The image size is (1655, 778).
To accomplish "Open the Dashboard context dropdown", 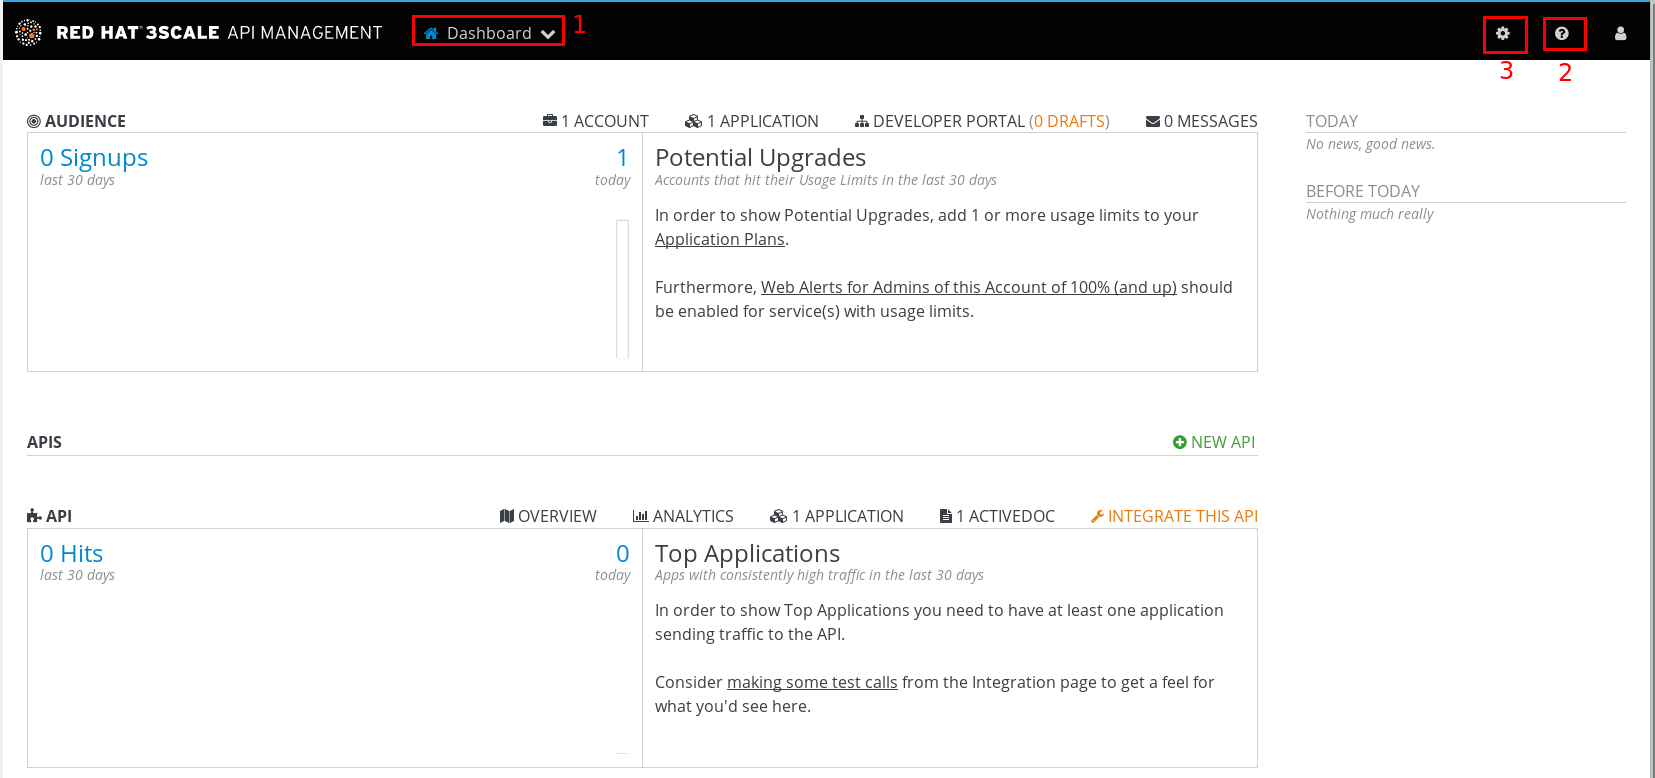I will click(489, 33).
